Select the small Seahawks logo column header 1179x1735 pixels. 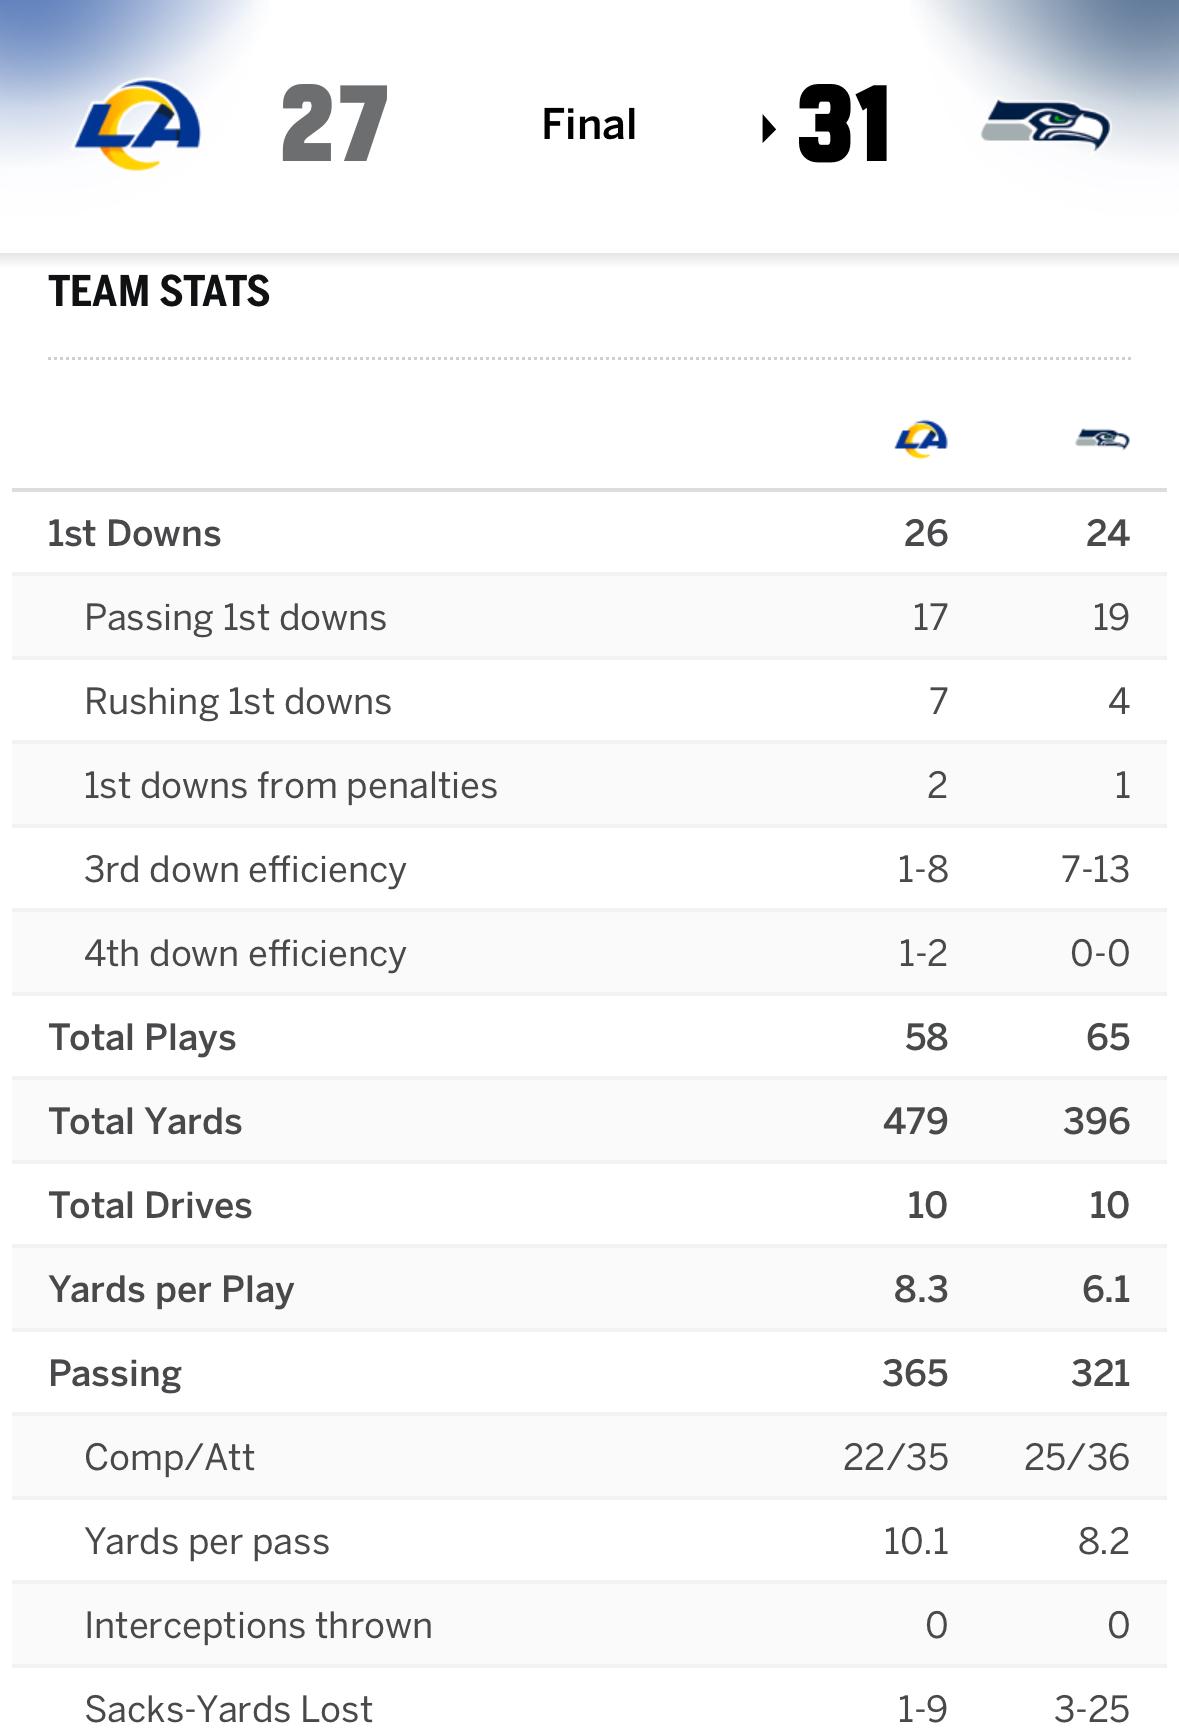point(1102,439)
